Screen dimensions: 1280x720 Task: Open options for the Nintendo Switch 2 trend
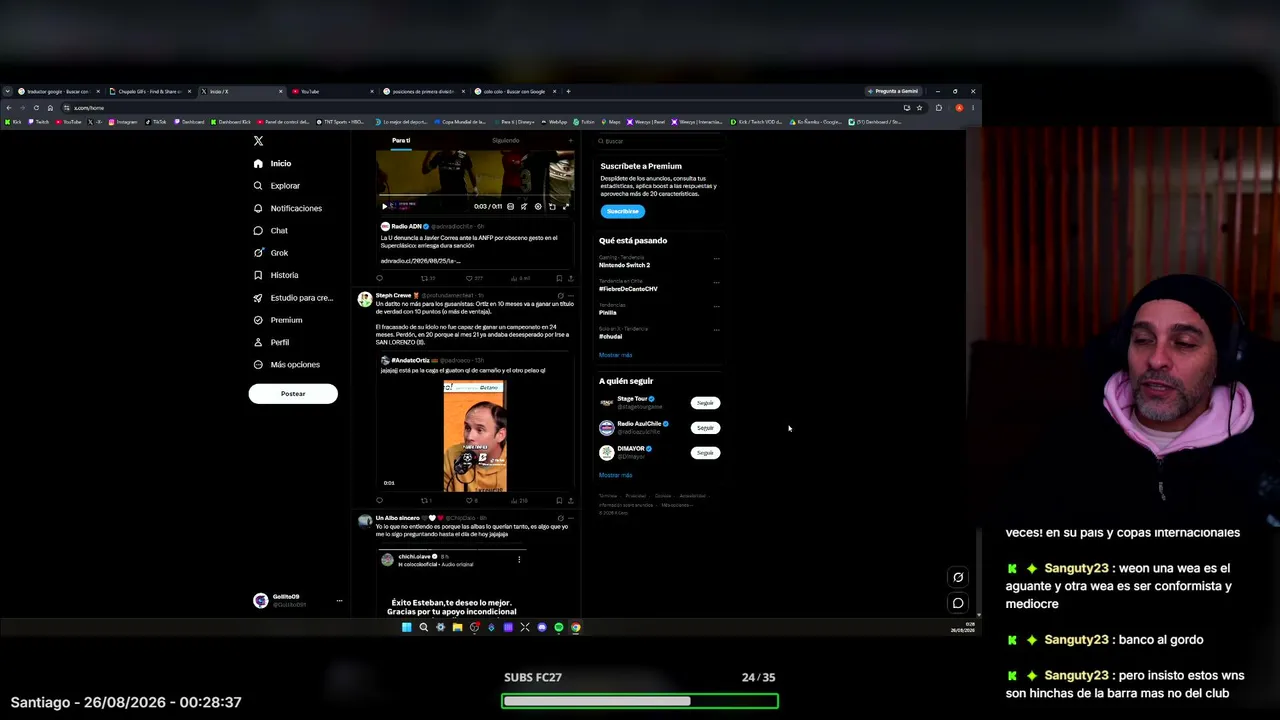tap(716, 259)
